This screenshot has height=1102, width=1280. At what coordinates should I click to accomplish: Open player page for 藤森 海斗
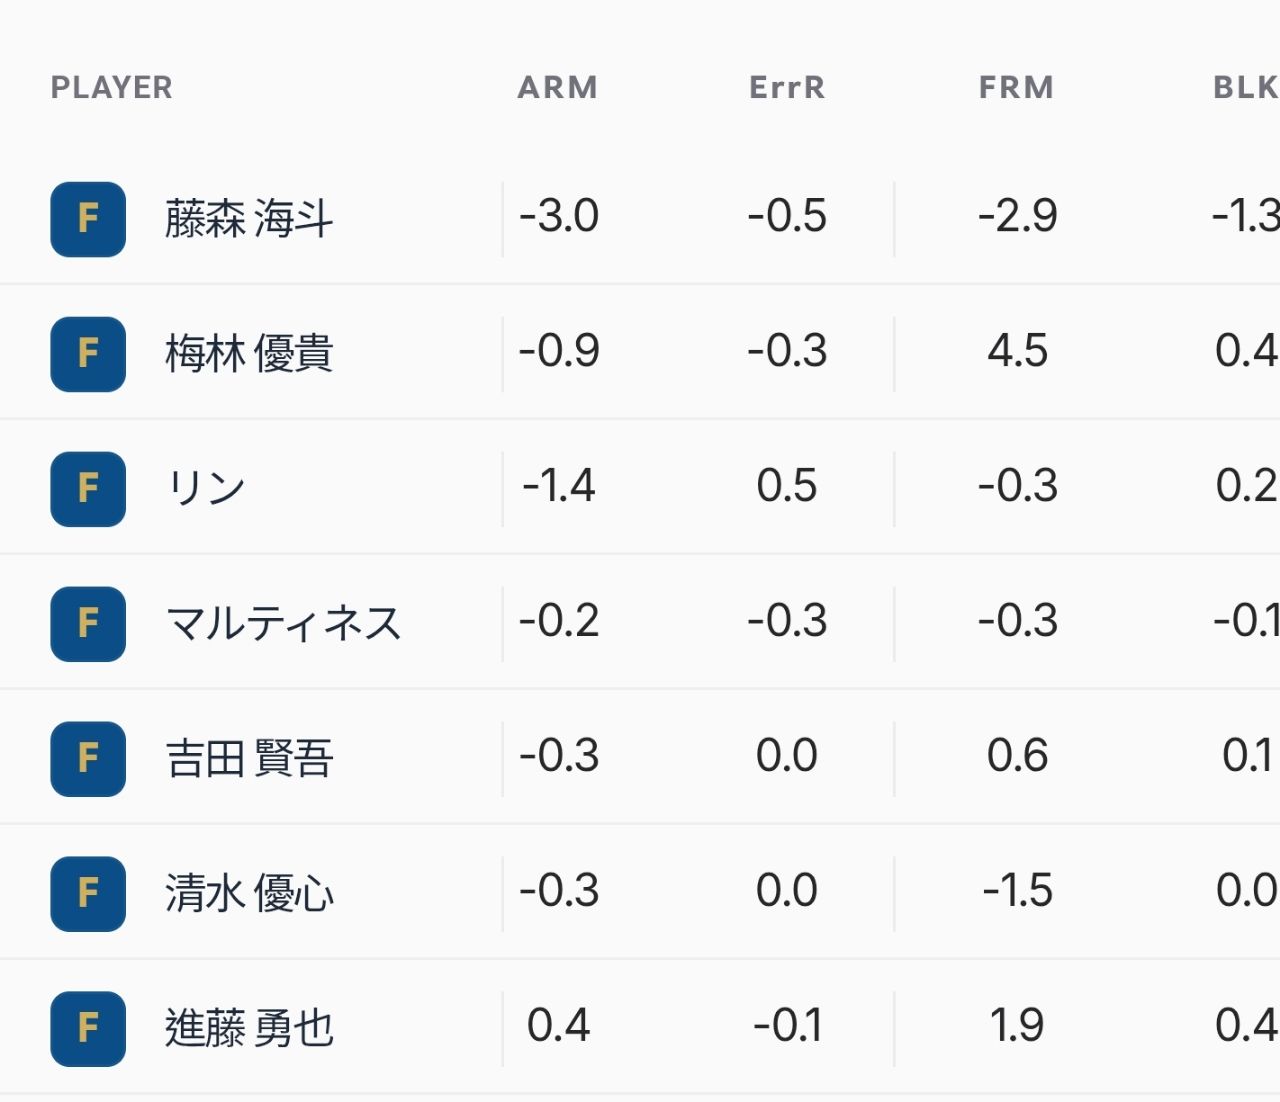point(249,219)
